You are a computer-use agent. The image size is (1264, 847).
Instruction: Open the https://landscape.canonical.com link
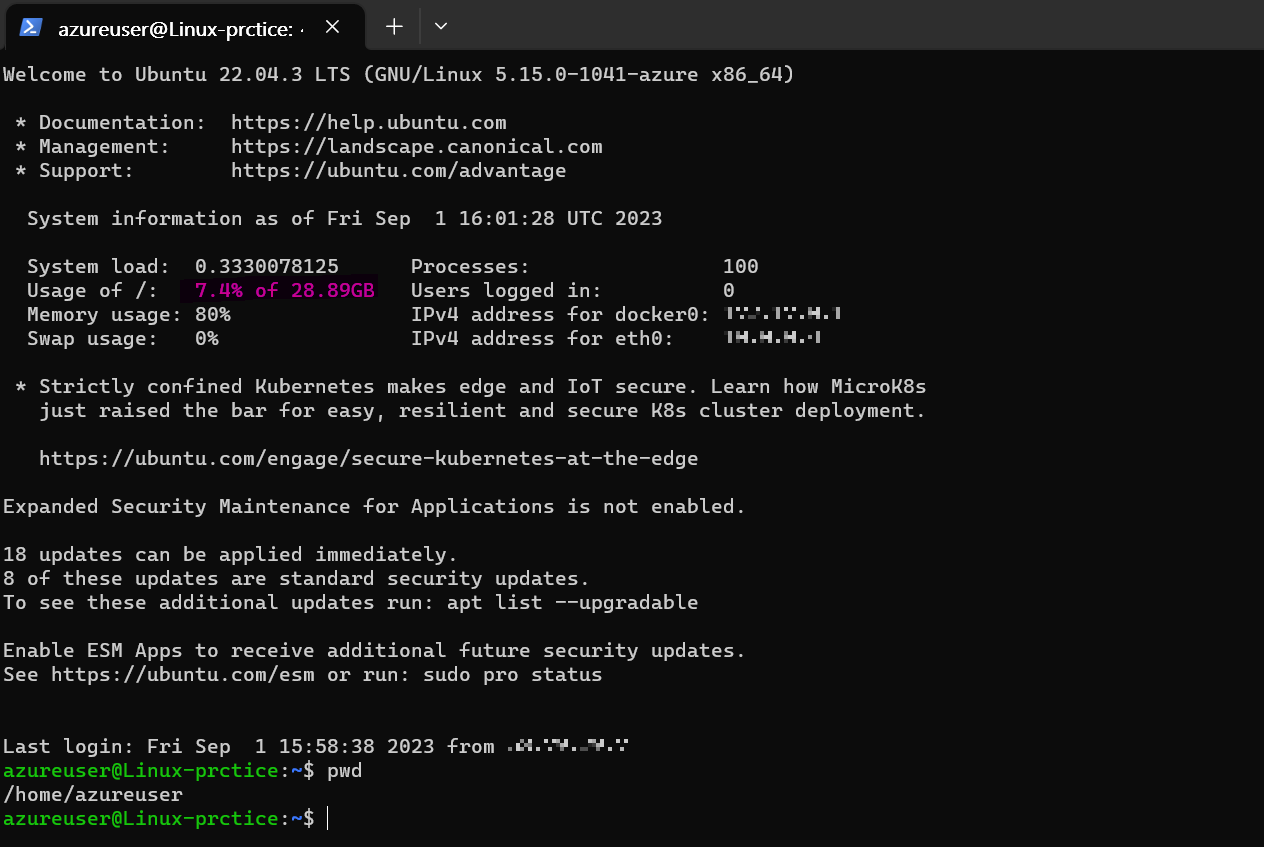[x=417, y=147]
